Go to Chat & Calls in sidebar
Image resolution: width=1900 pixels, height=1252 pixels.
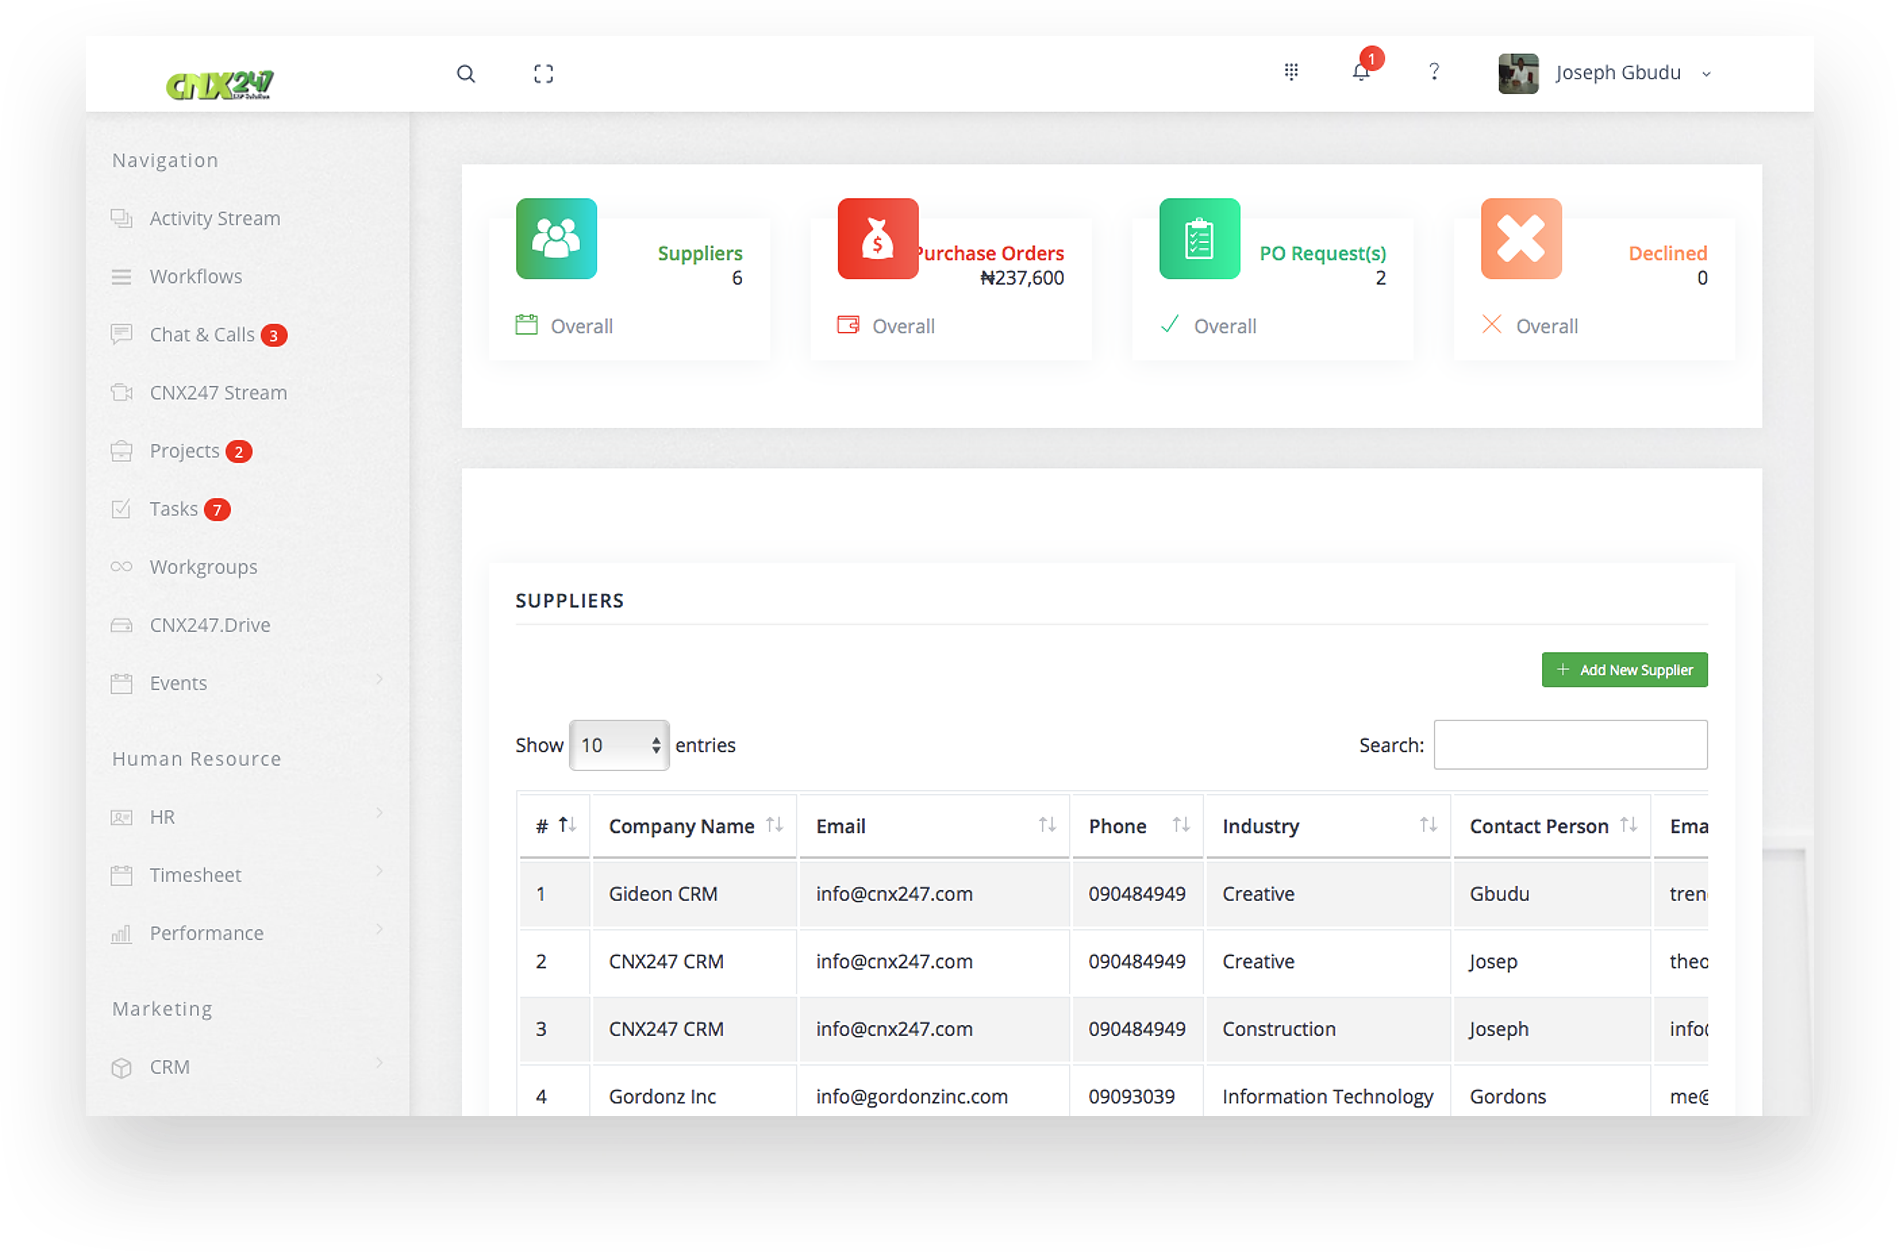202,335
